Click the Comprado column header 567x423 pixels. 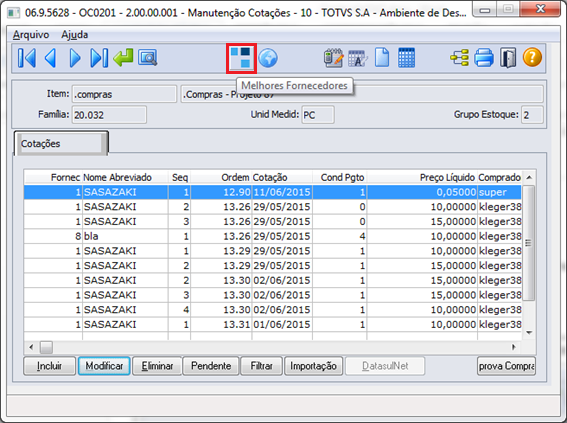click(x=499, y=178)
